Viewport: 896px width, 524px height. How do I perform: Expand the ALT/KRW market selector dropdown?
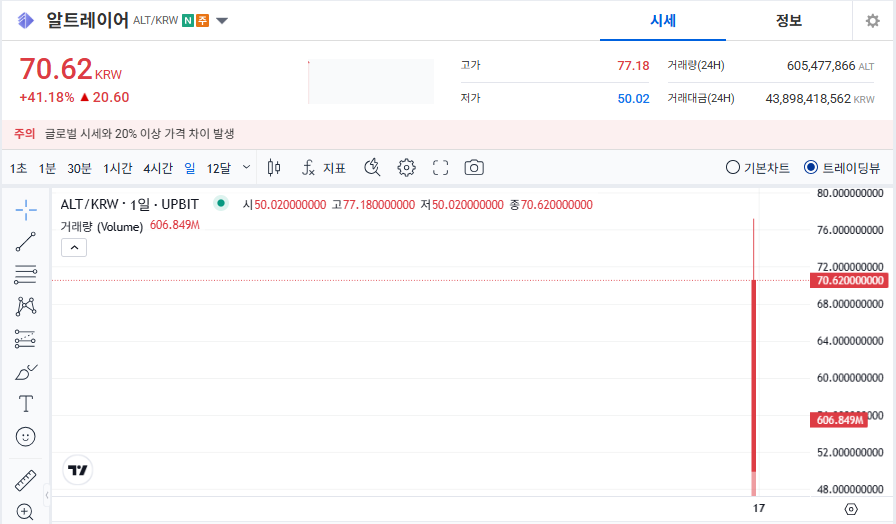222,21
